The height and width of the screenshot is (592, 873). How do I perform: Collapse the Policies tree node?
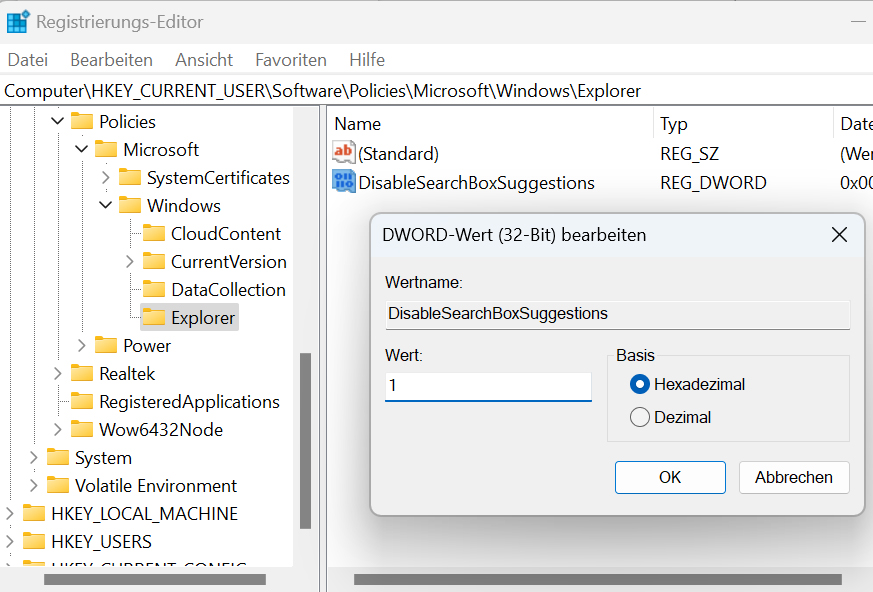pyautogui.click(x=57, y=121)
